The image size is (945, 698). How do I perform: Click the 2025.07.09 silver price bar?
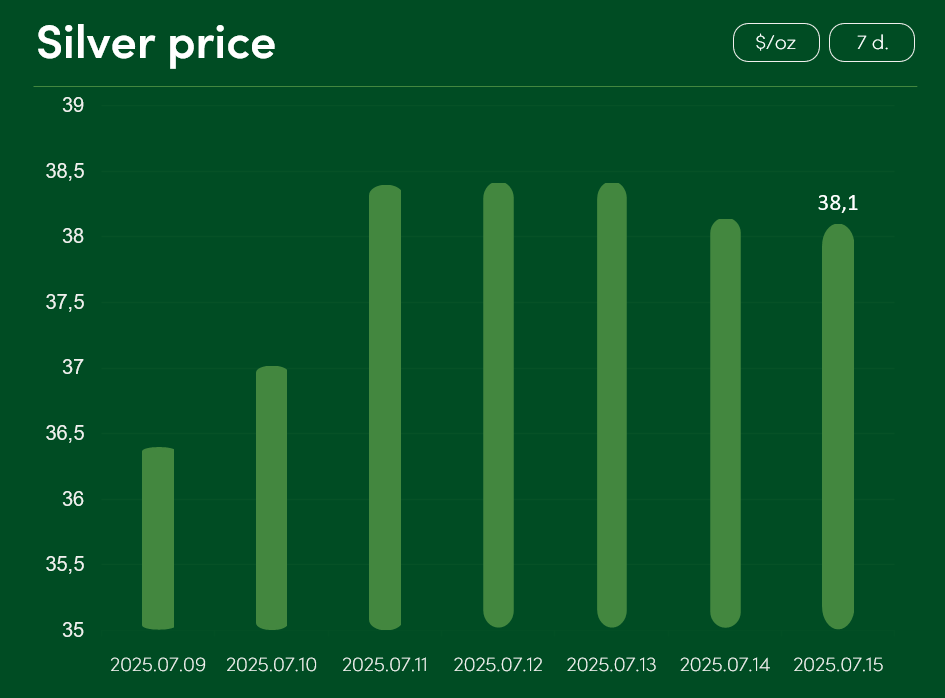pyautogui.click(x=158, y=538)
